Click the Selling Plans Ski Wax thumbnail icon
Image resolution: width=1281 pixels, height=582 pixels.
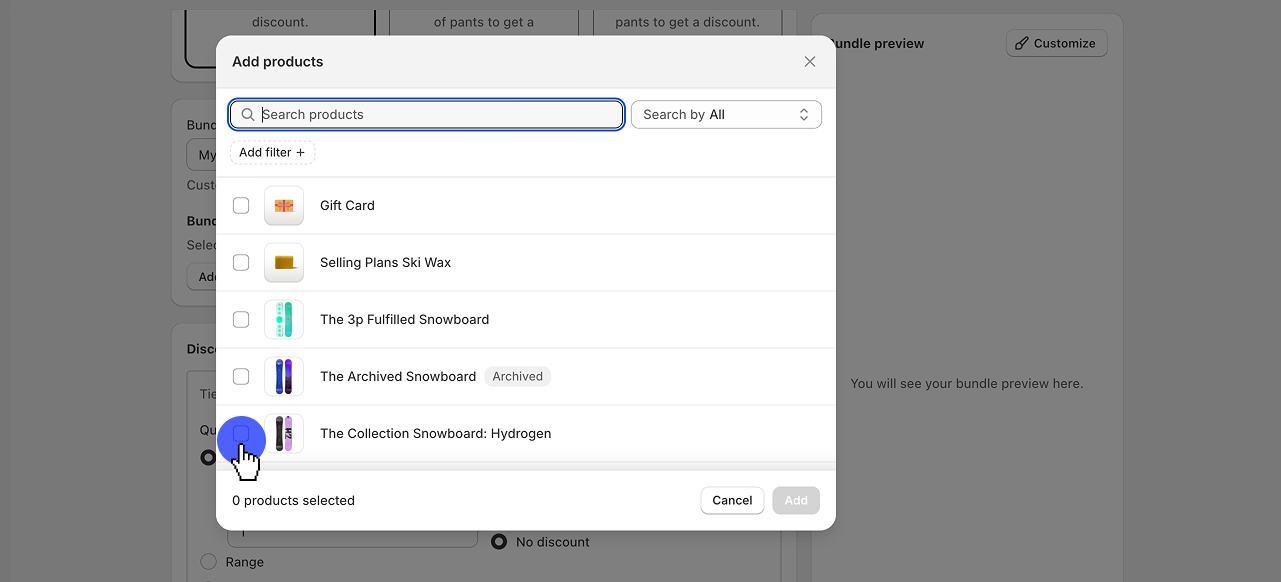click(284, 263)
